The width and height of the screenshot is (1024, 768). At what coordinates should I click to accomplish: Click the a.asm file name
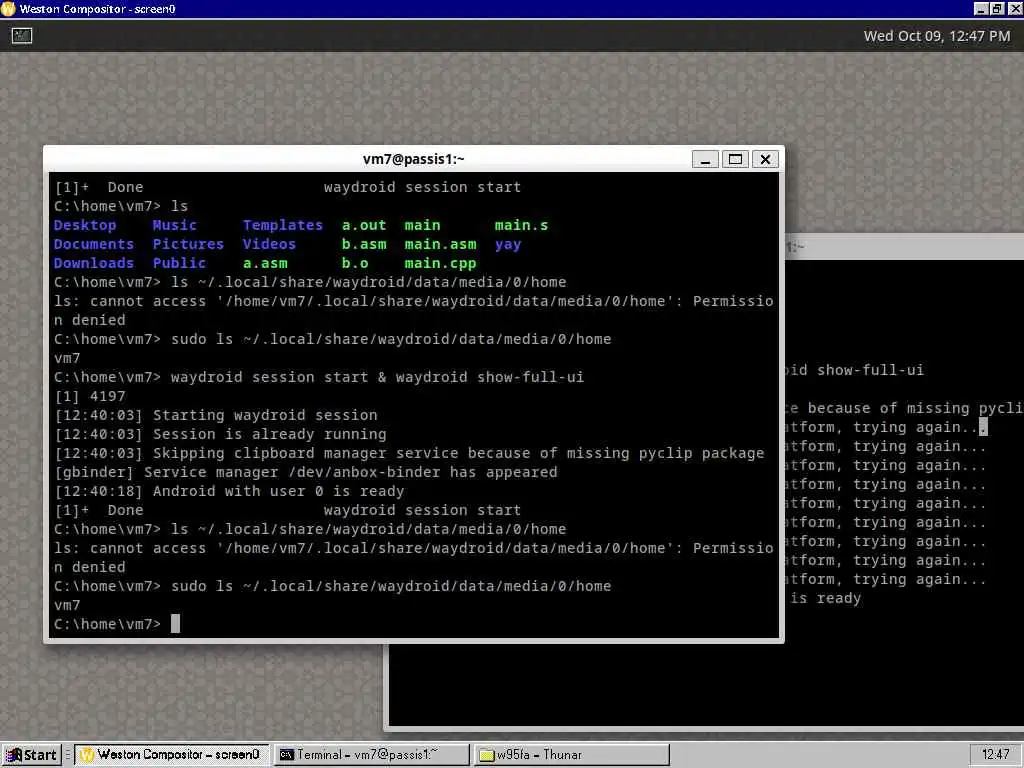click(265, 263)
